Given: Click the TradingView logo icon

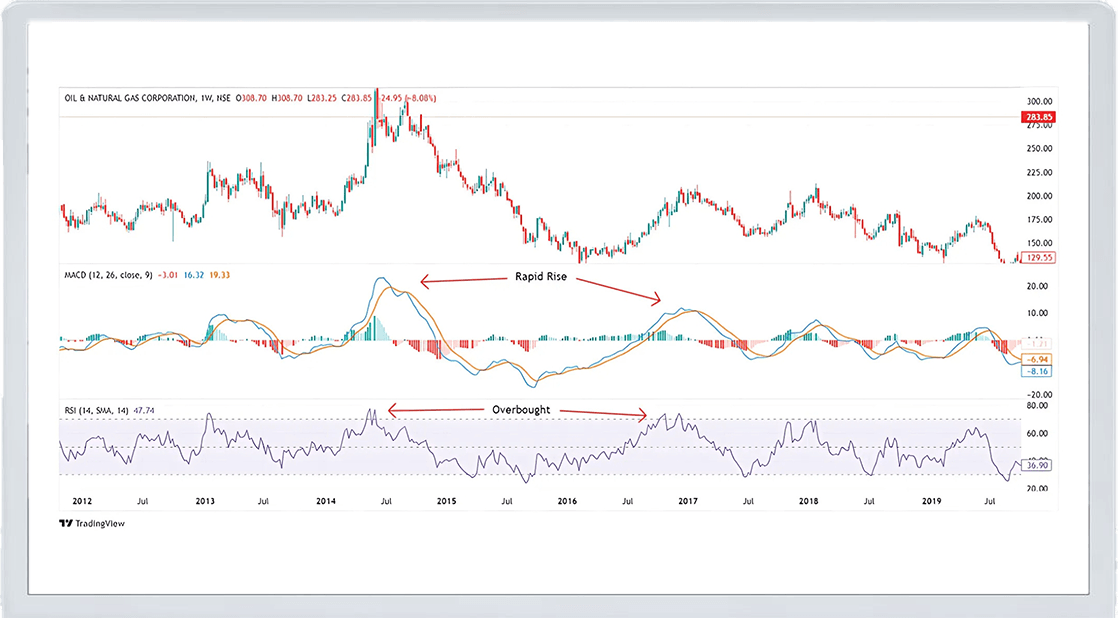Looking at the screenshot, I should tap(65, 523).
